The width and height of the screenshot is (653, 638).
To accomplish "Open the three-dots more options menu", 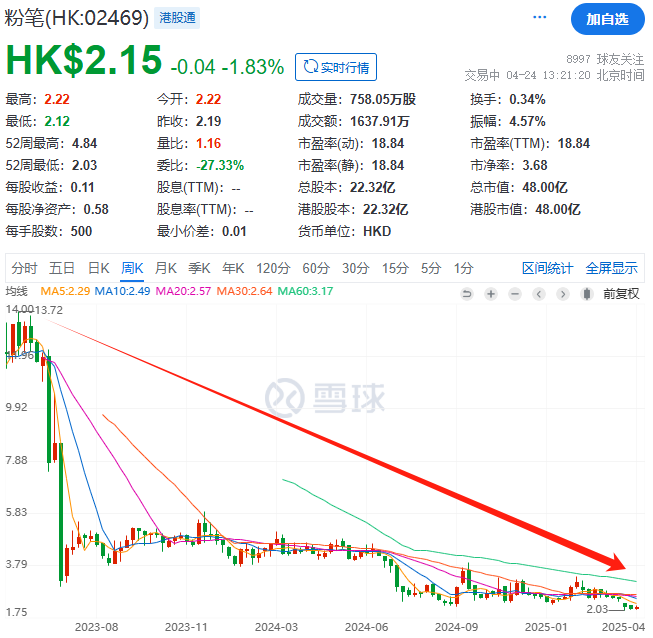I will tap(541, 18).
